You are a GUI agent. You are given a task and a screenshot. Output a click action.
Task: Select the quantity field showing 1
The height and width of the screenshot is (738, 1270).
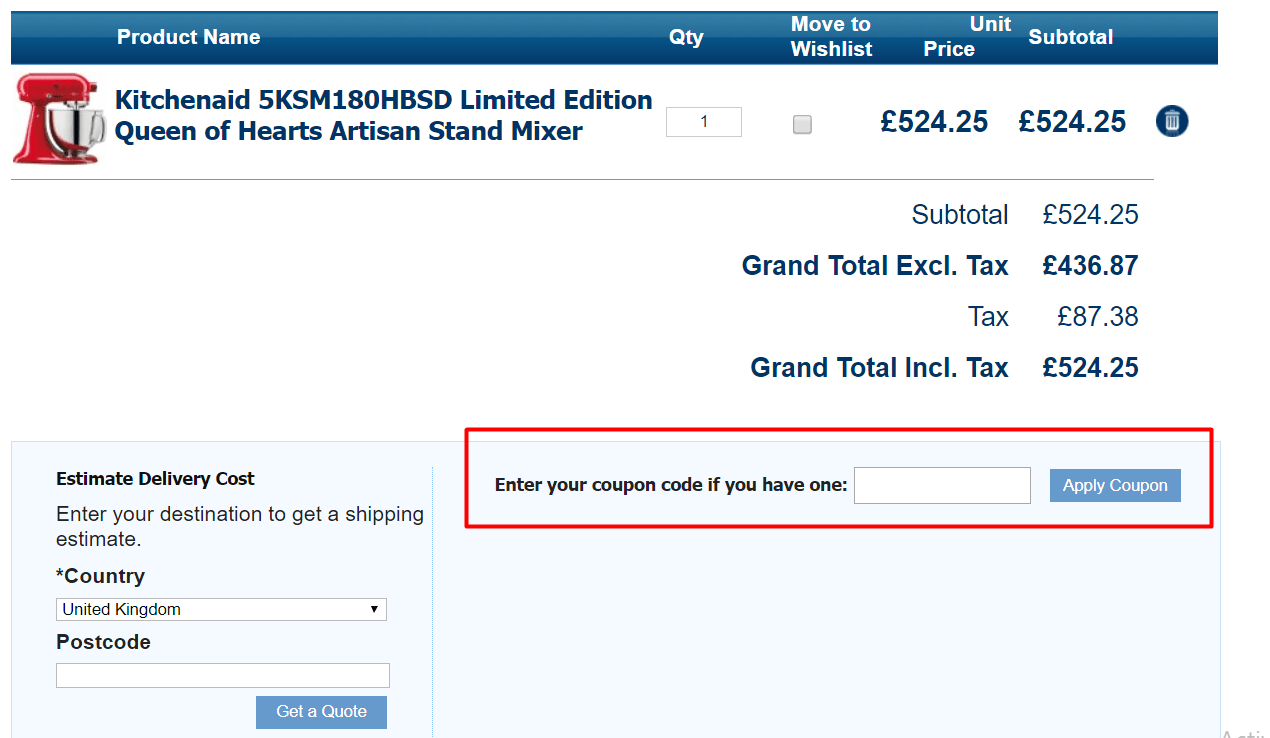pos(703,122)
